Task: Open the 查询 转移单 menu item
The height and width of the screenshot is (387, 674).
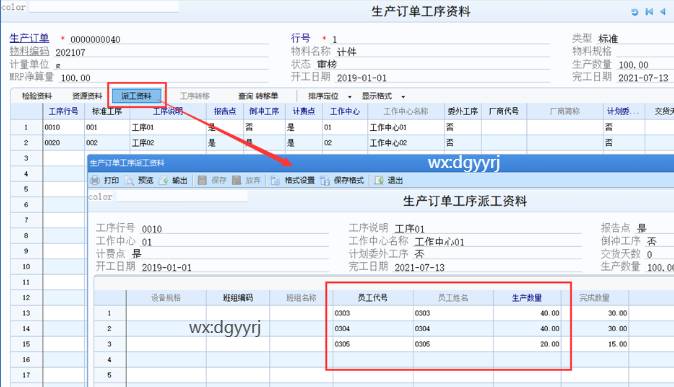Action: click(258, 96)
